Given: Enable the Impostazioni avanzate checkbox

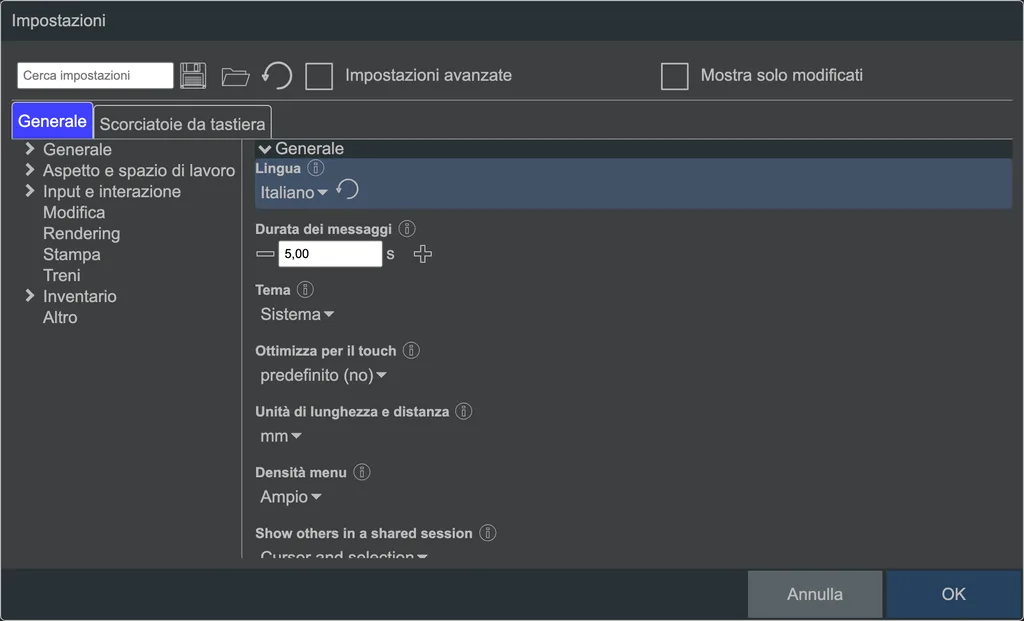Looking at the screenshot, I should pos(319,76).
